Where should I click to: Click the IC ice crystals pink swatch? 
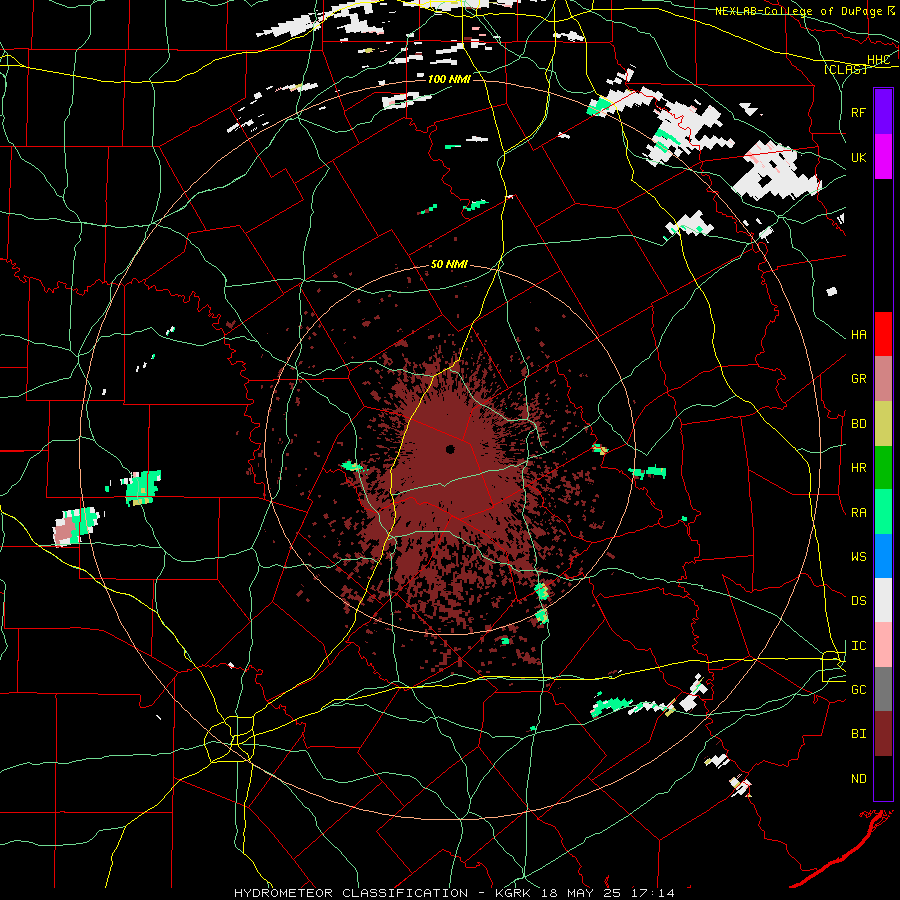point(883,645)
